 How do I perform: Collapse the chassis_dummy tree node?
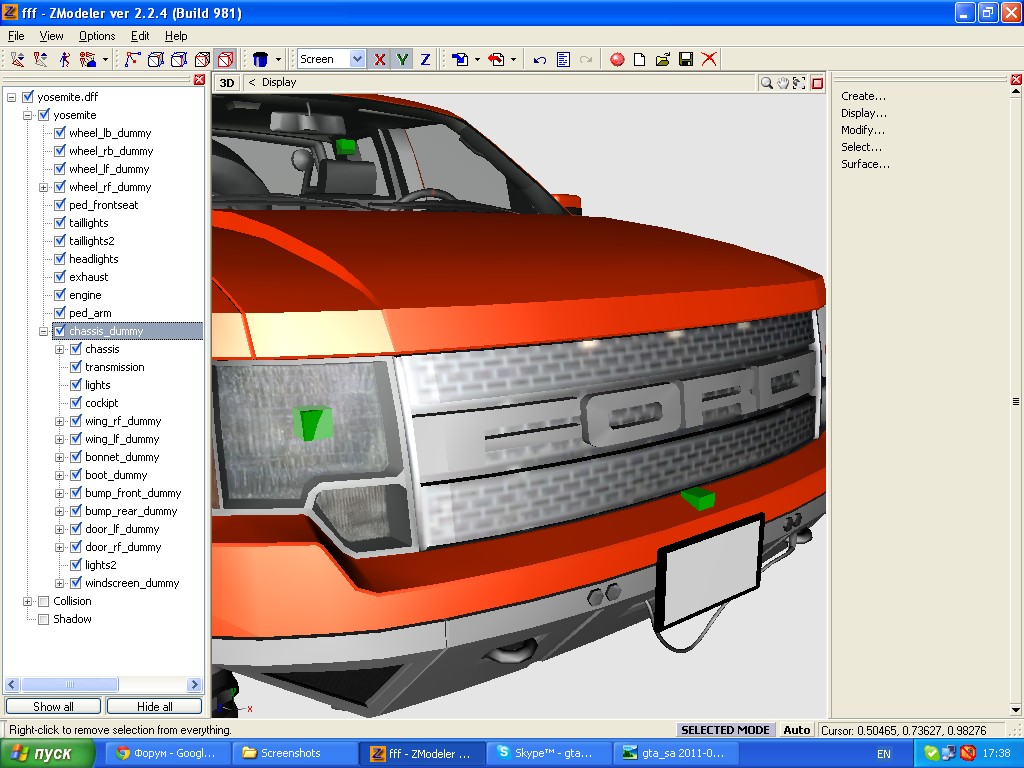44,332
